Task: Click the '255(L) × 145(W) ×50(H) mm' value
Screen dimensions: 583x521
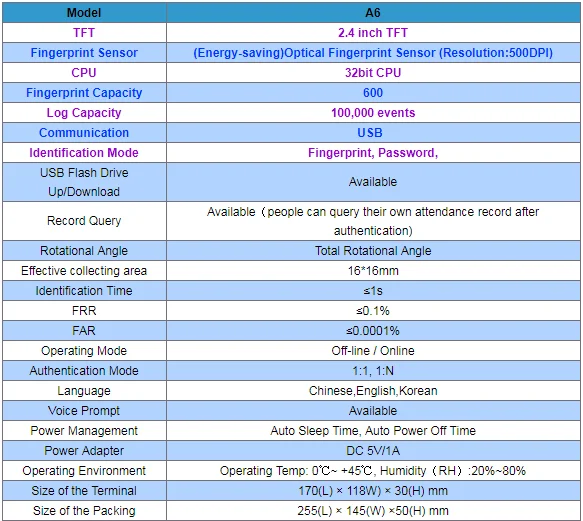Action: pos(373,511)
